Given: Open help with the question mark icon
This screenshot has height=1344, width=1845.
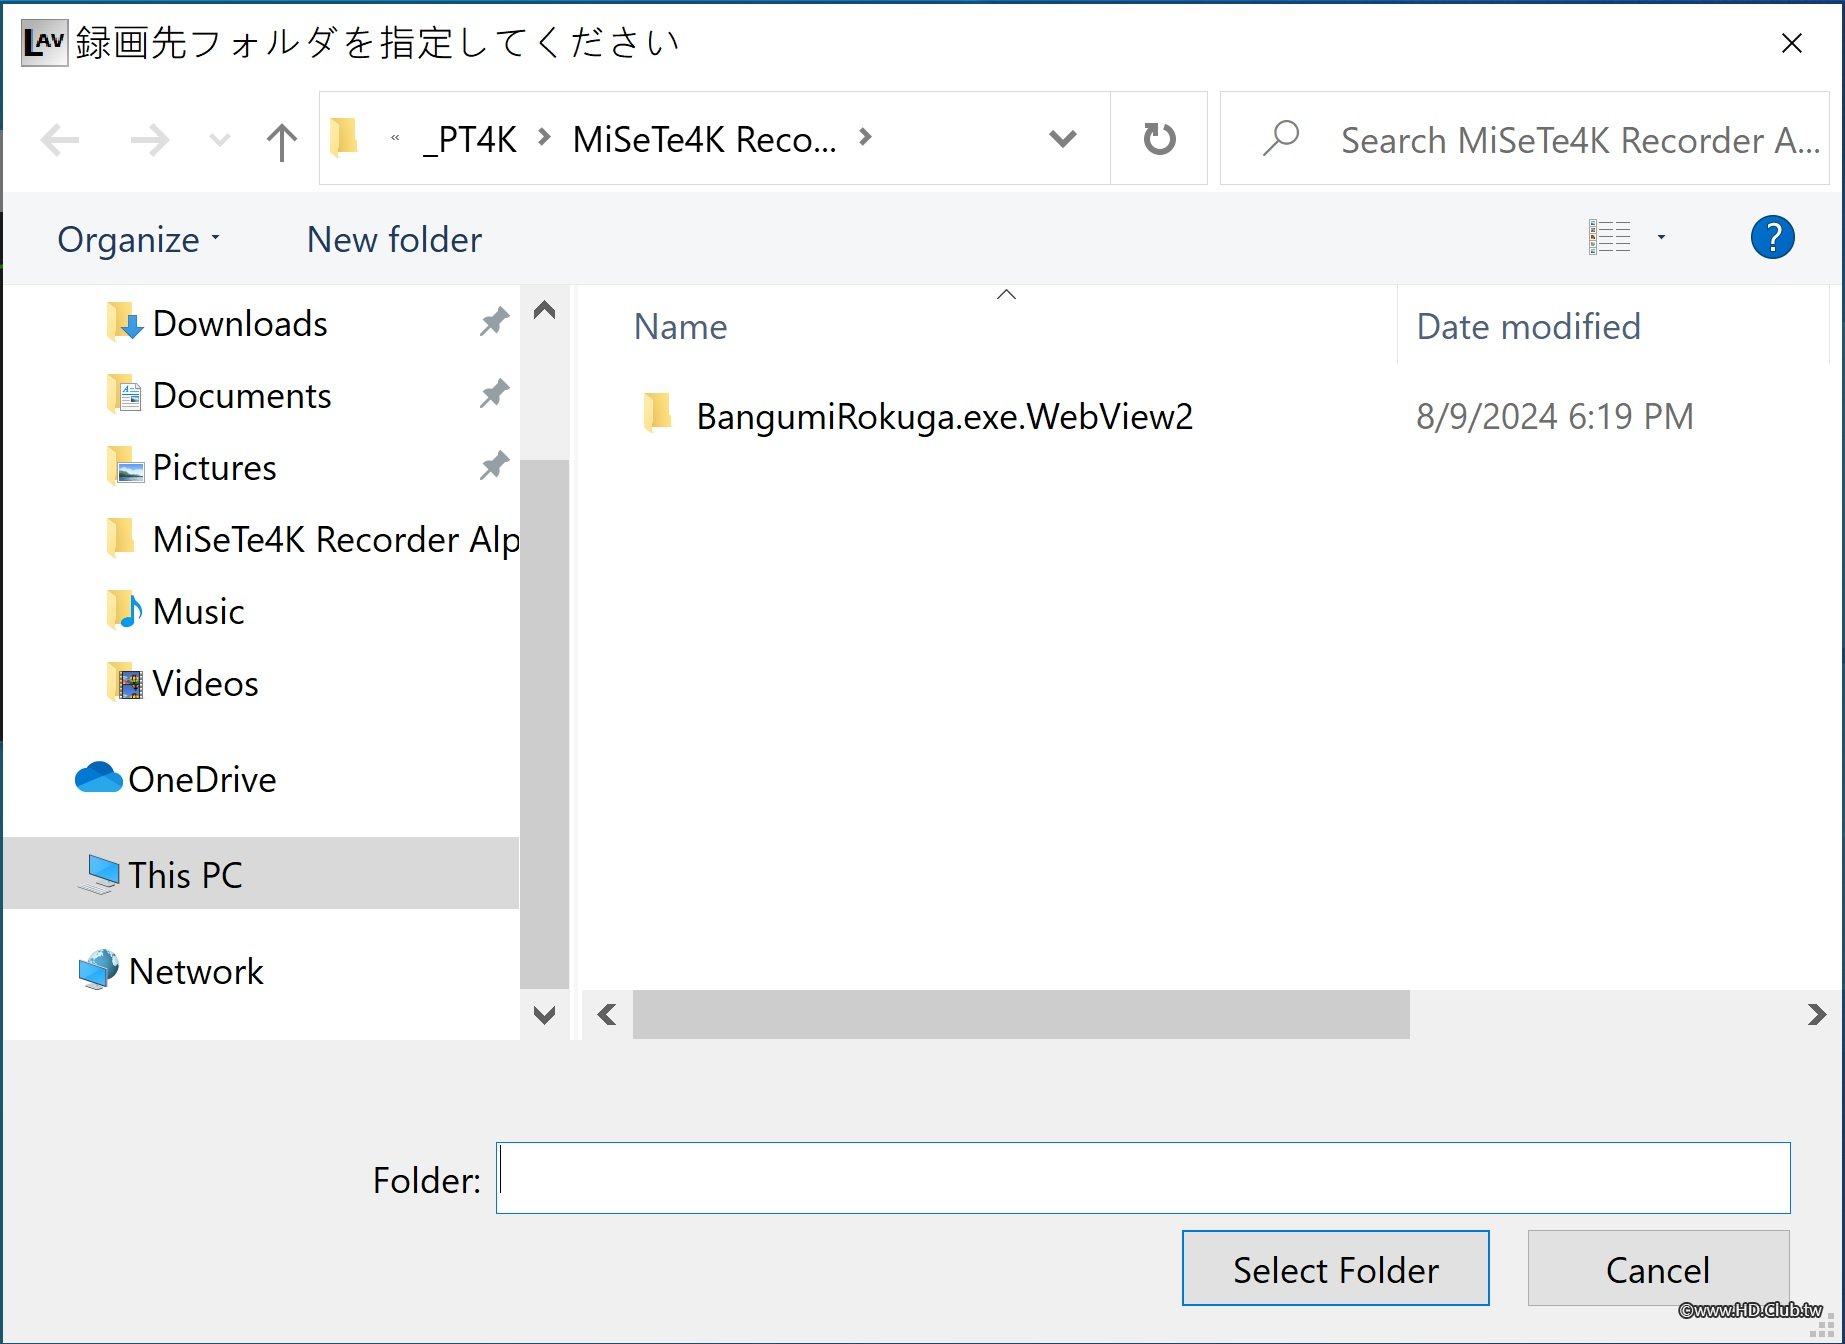Looking at the screenshot, I should (x=1772, y=237).
